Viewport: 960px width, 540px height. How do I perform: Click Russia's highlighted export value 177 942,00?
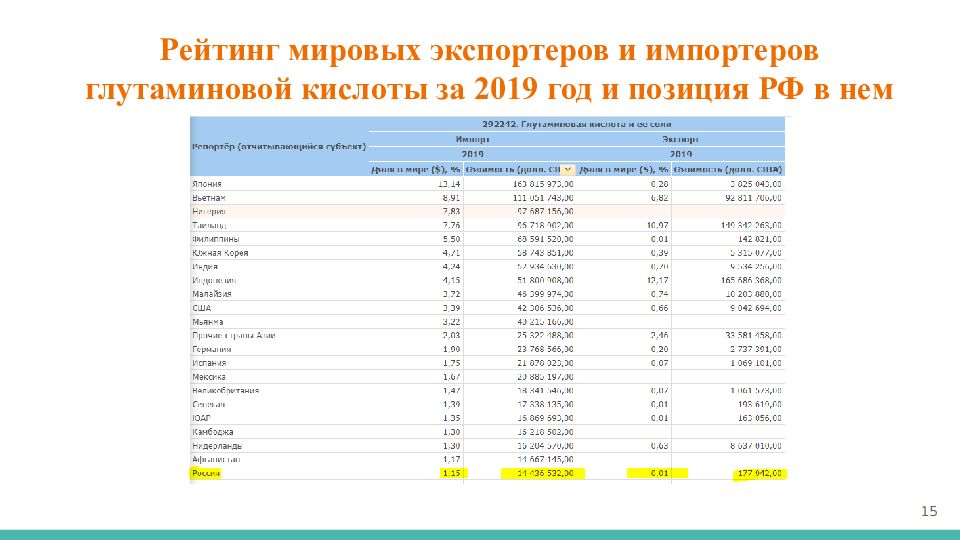[x=759, y=473]
